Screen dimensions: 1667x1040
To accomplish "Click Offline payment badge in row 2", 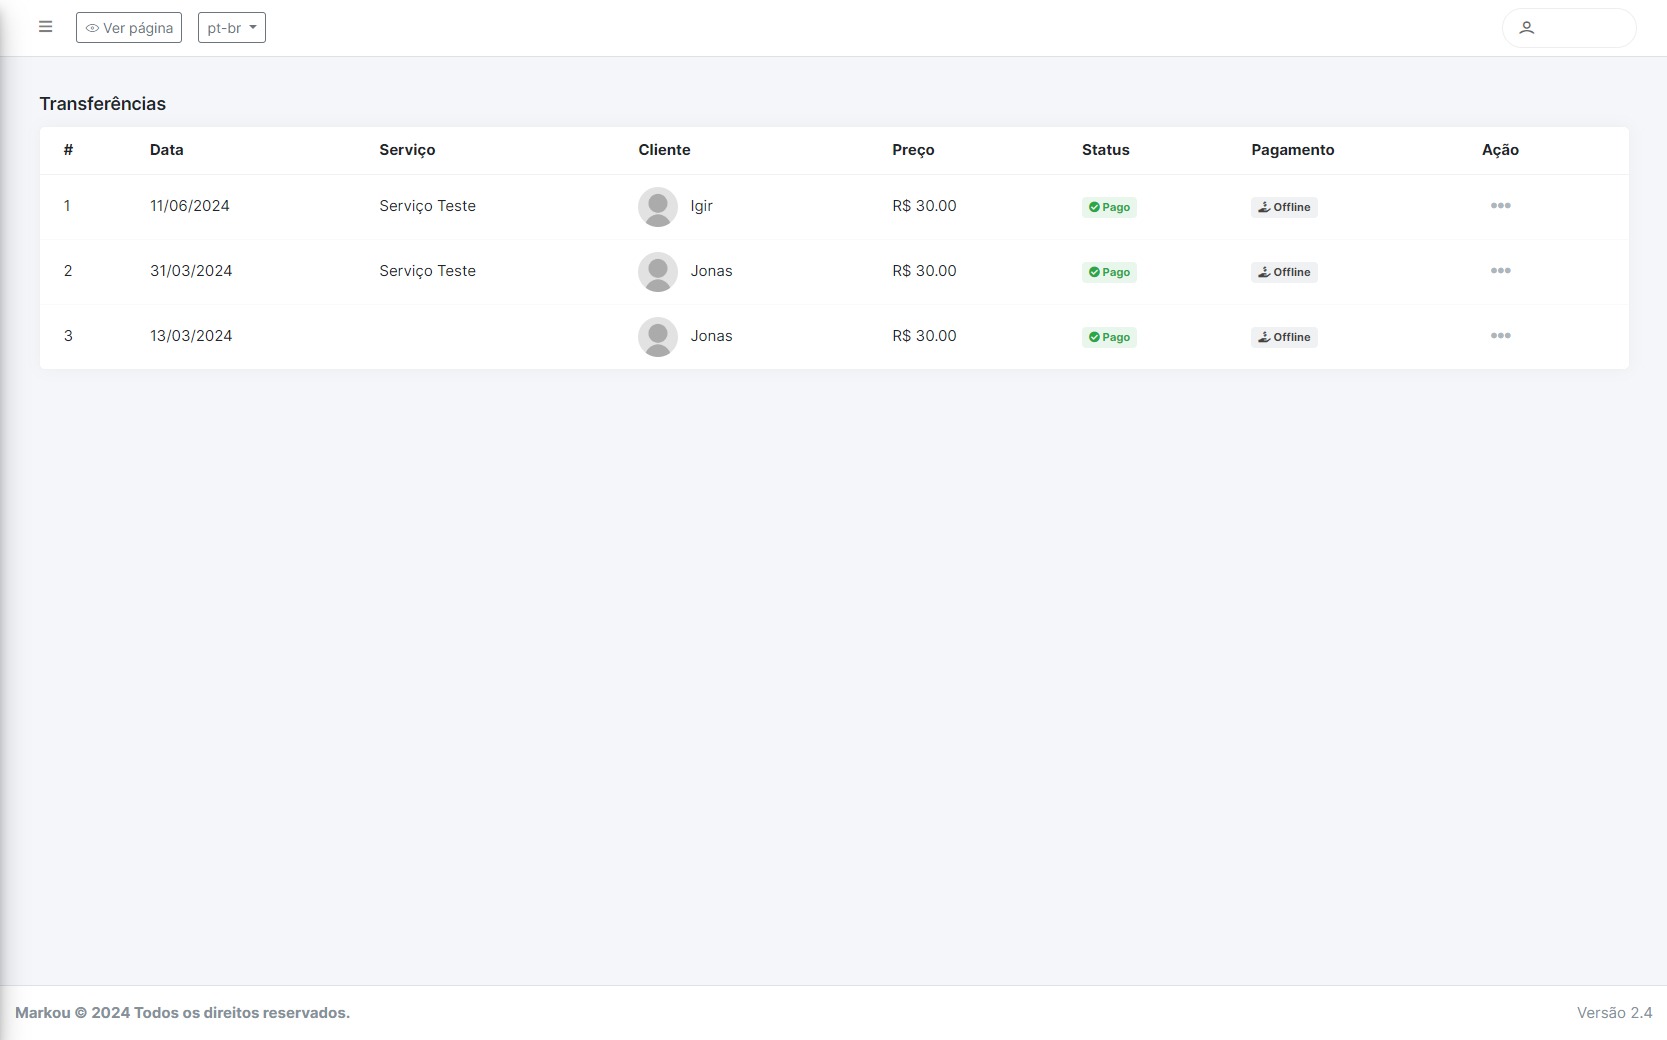I will pos(1284,272).
